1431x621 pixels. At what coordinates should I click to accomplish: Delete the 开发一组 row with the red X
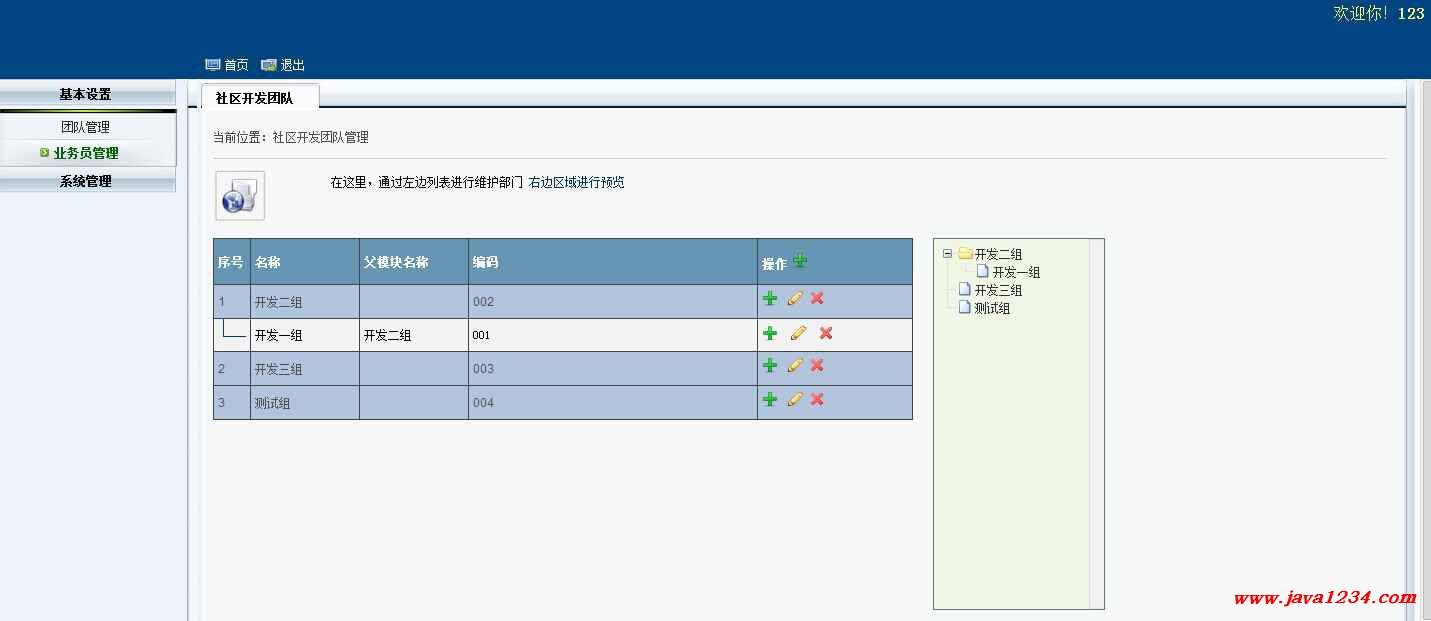pos(826,333)
